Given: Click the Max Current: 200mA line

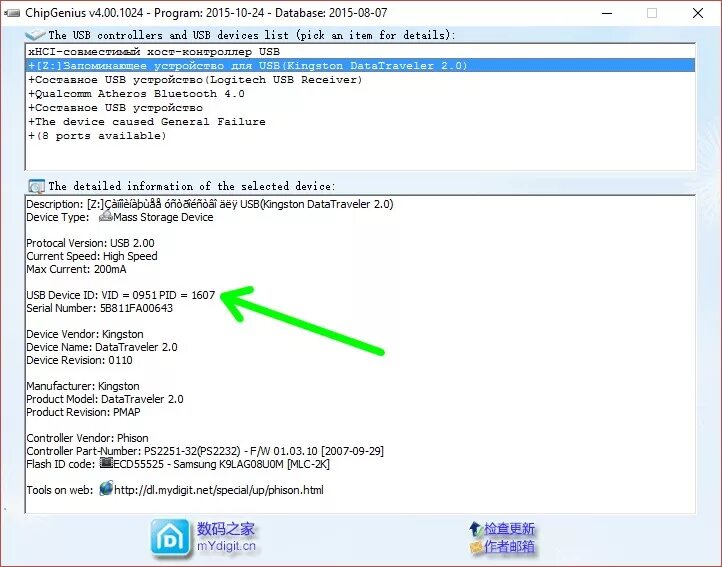Looking at the screenshot, I should tap(76, 269).
